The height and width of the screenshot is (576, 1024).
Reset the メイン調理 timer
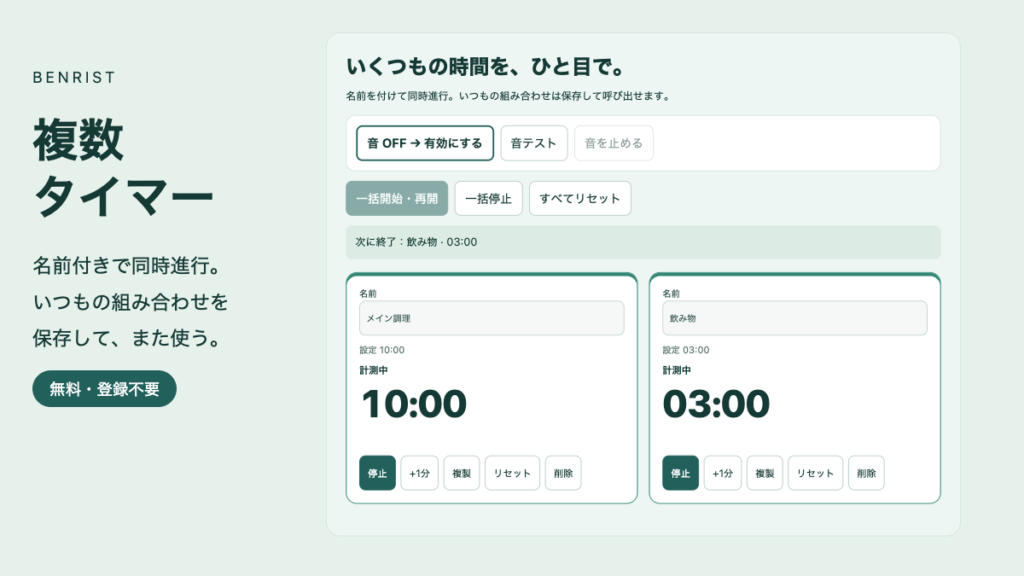click(x=512, y=473)
